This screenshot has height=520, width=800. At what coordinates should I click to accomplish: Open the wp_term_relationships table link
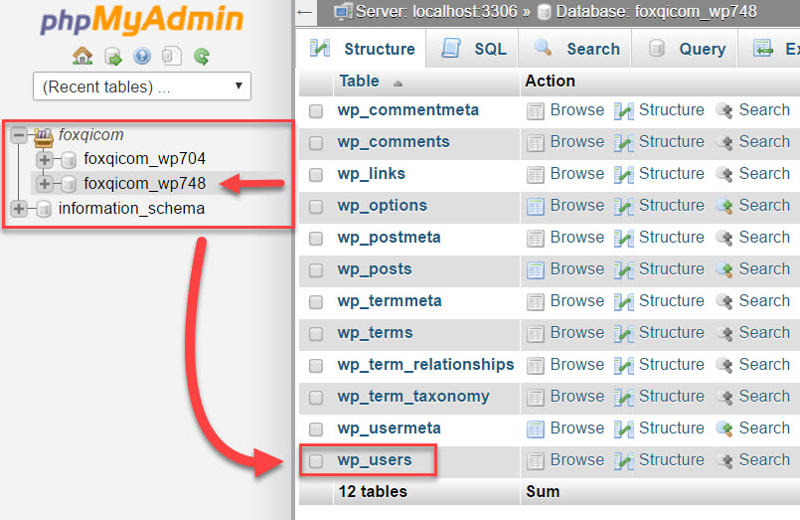pos(426,364)
